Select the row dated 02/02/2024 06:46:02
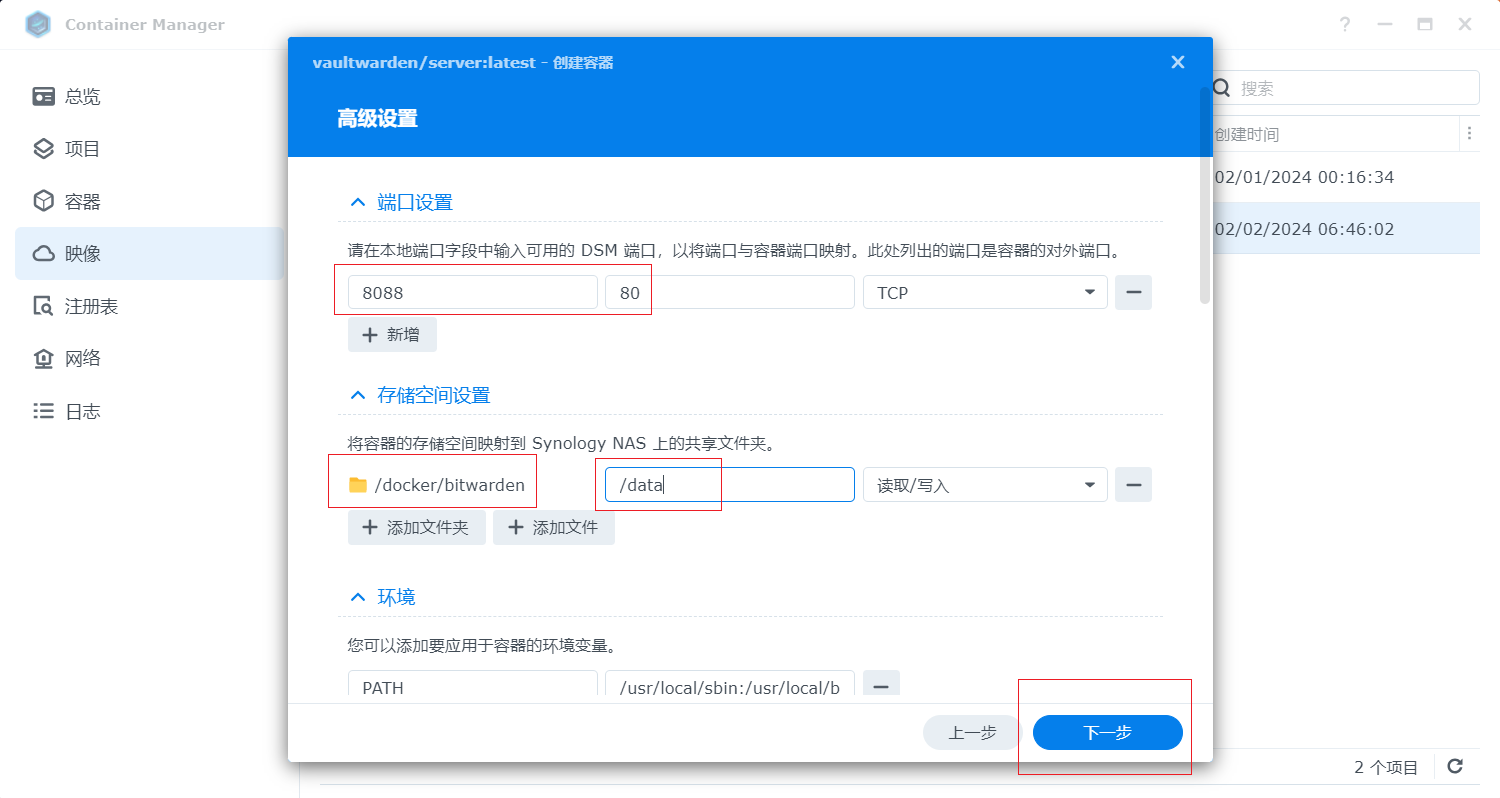 coord(1346,229)
